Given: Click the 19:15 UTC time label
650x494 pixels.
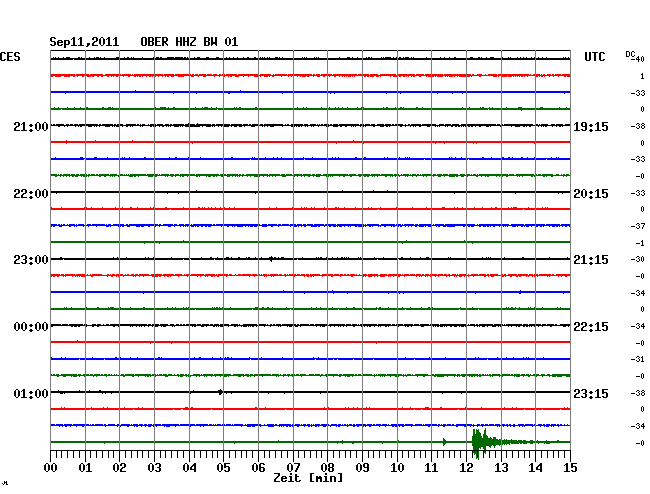Looking at the screenshot, I should coord(591,127).
